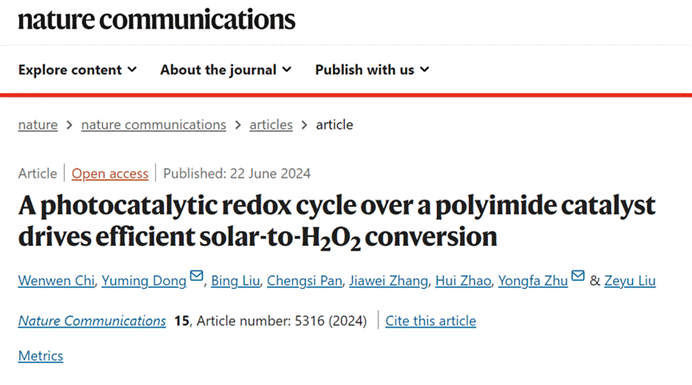Open nature communications breadcrumb link
This screenshot has height=385, width=692.
(154, 125)
